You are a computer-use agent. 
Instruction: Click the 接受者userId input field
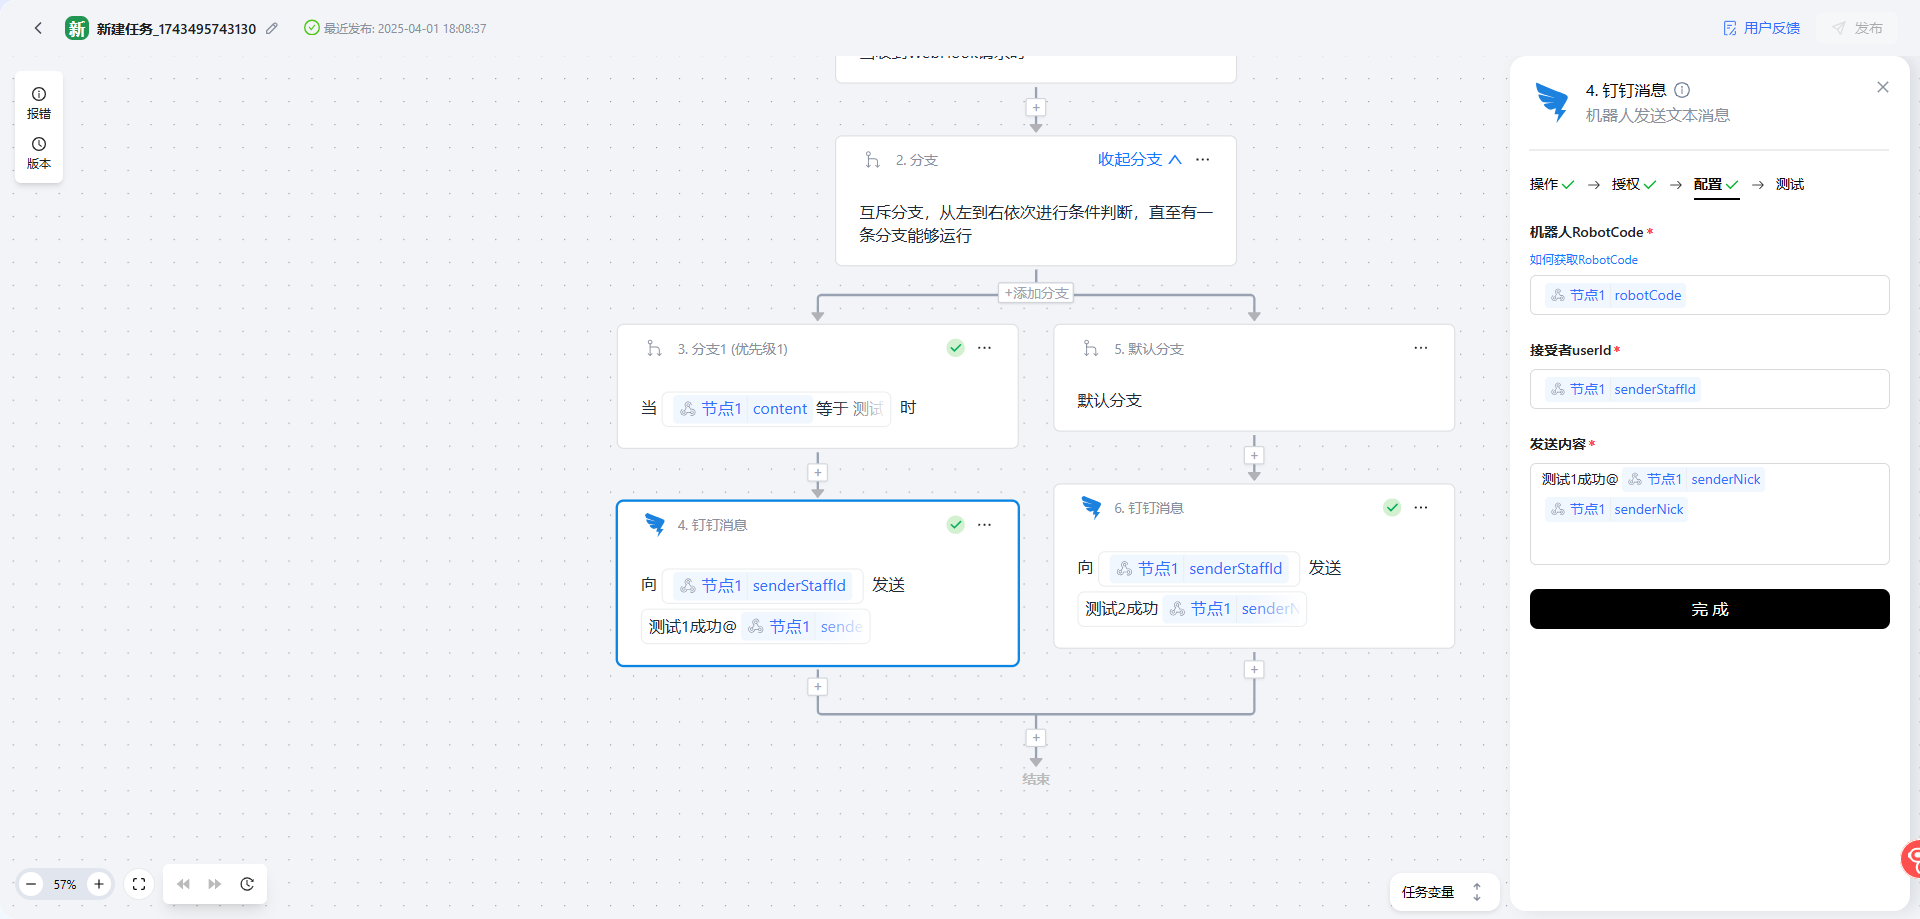(x=1709, y=389)
